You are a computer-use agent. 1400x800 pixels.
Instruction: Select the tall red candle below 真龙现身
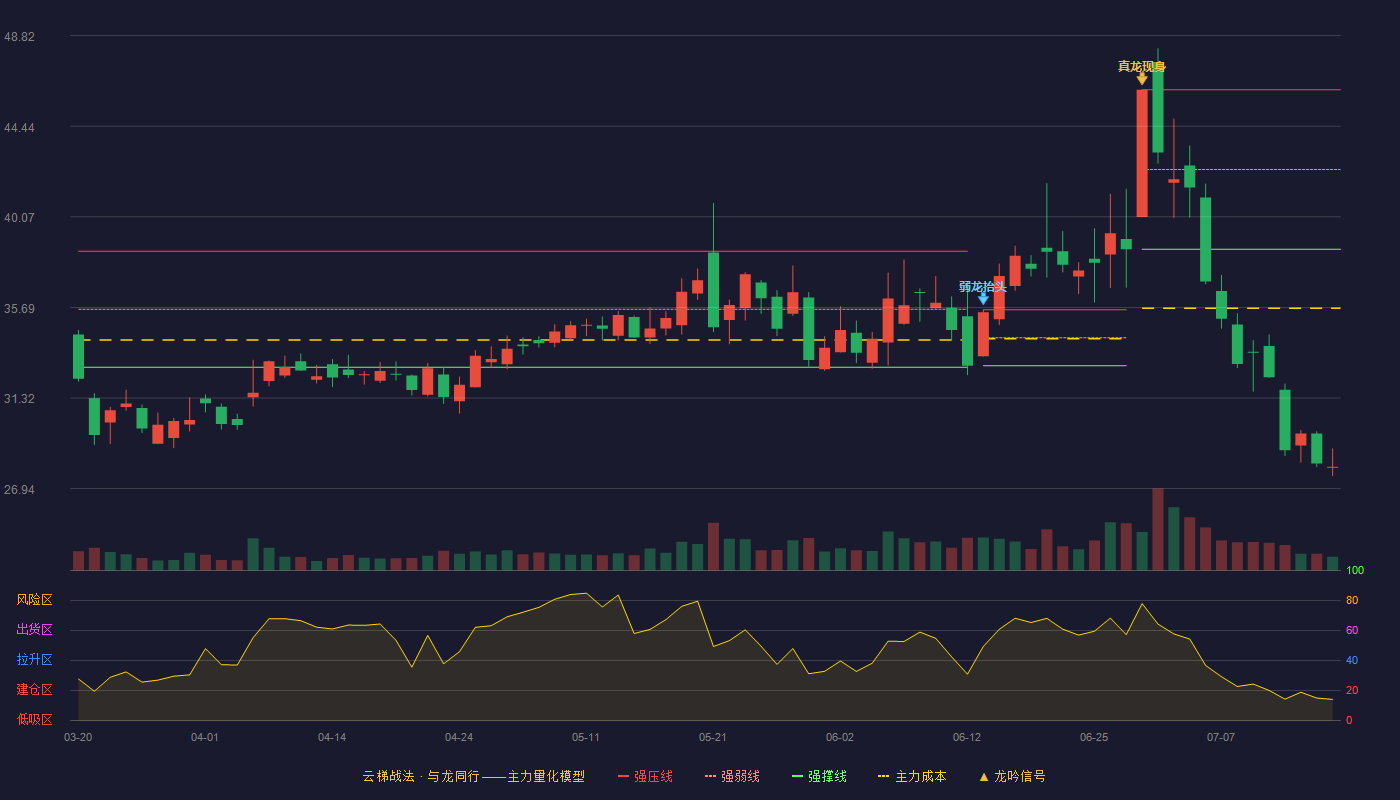[x=1142, y=153]
